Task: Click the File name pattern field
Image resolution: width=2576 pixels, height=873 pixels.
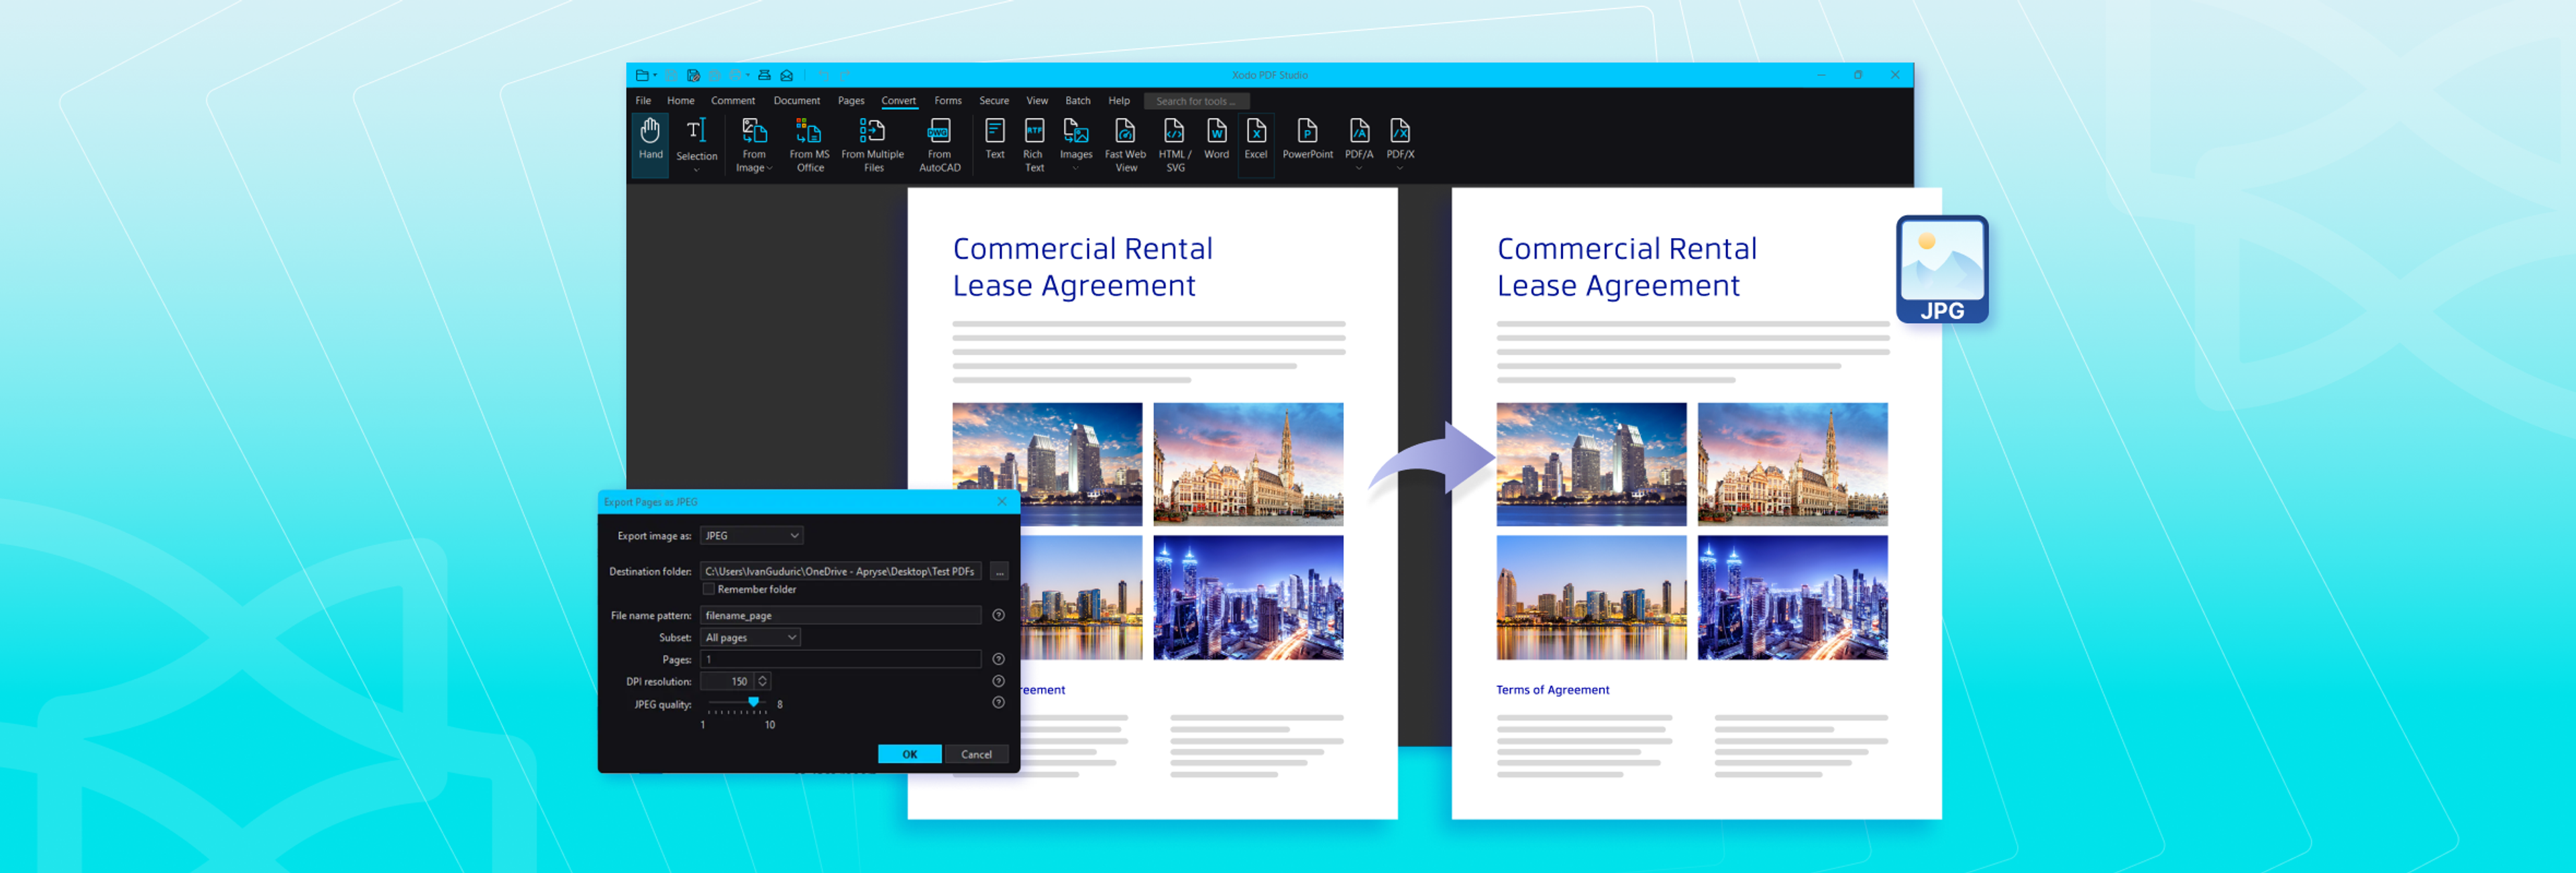Action: point(840,615)
